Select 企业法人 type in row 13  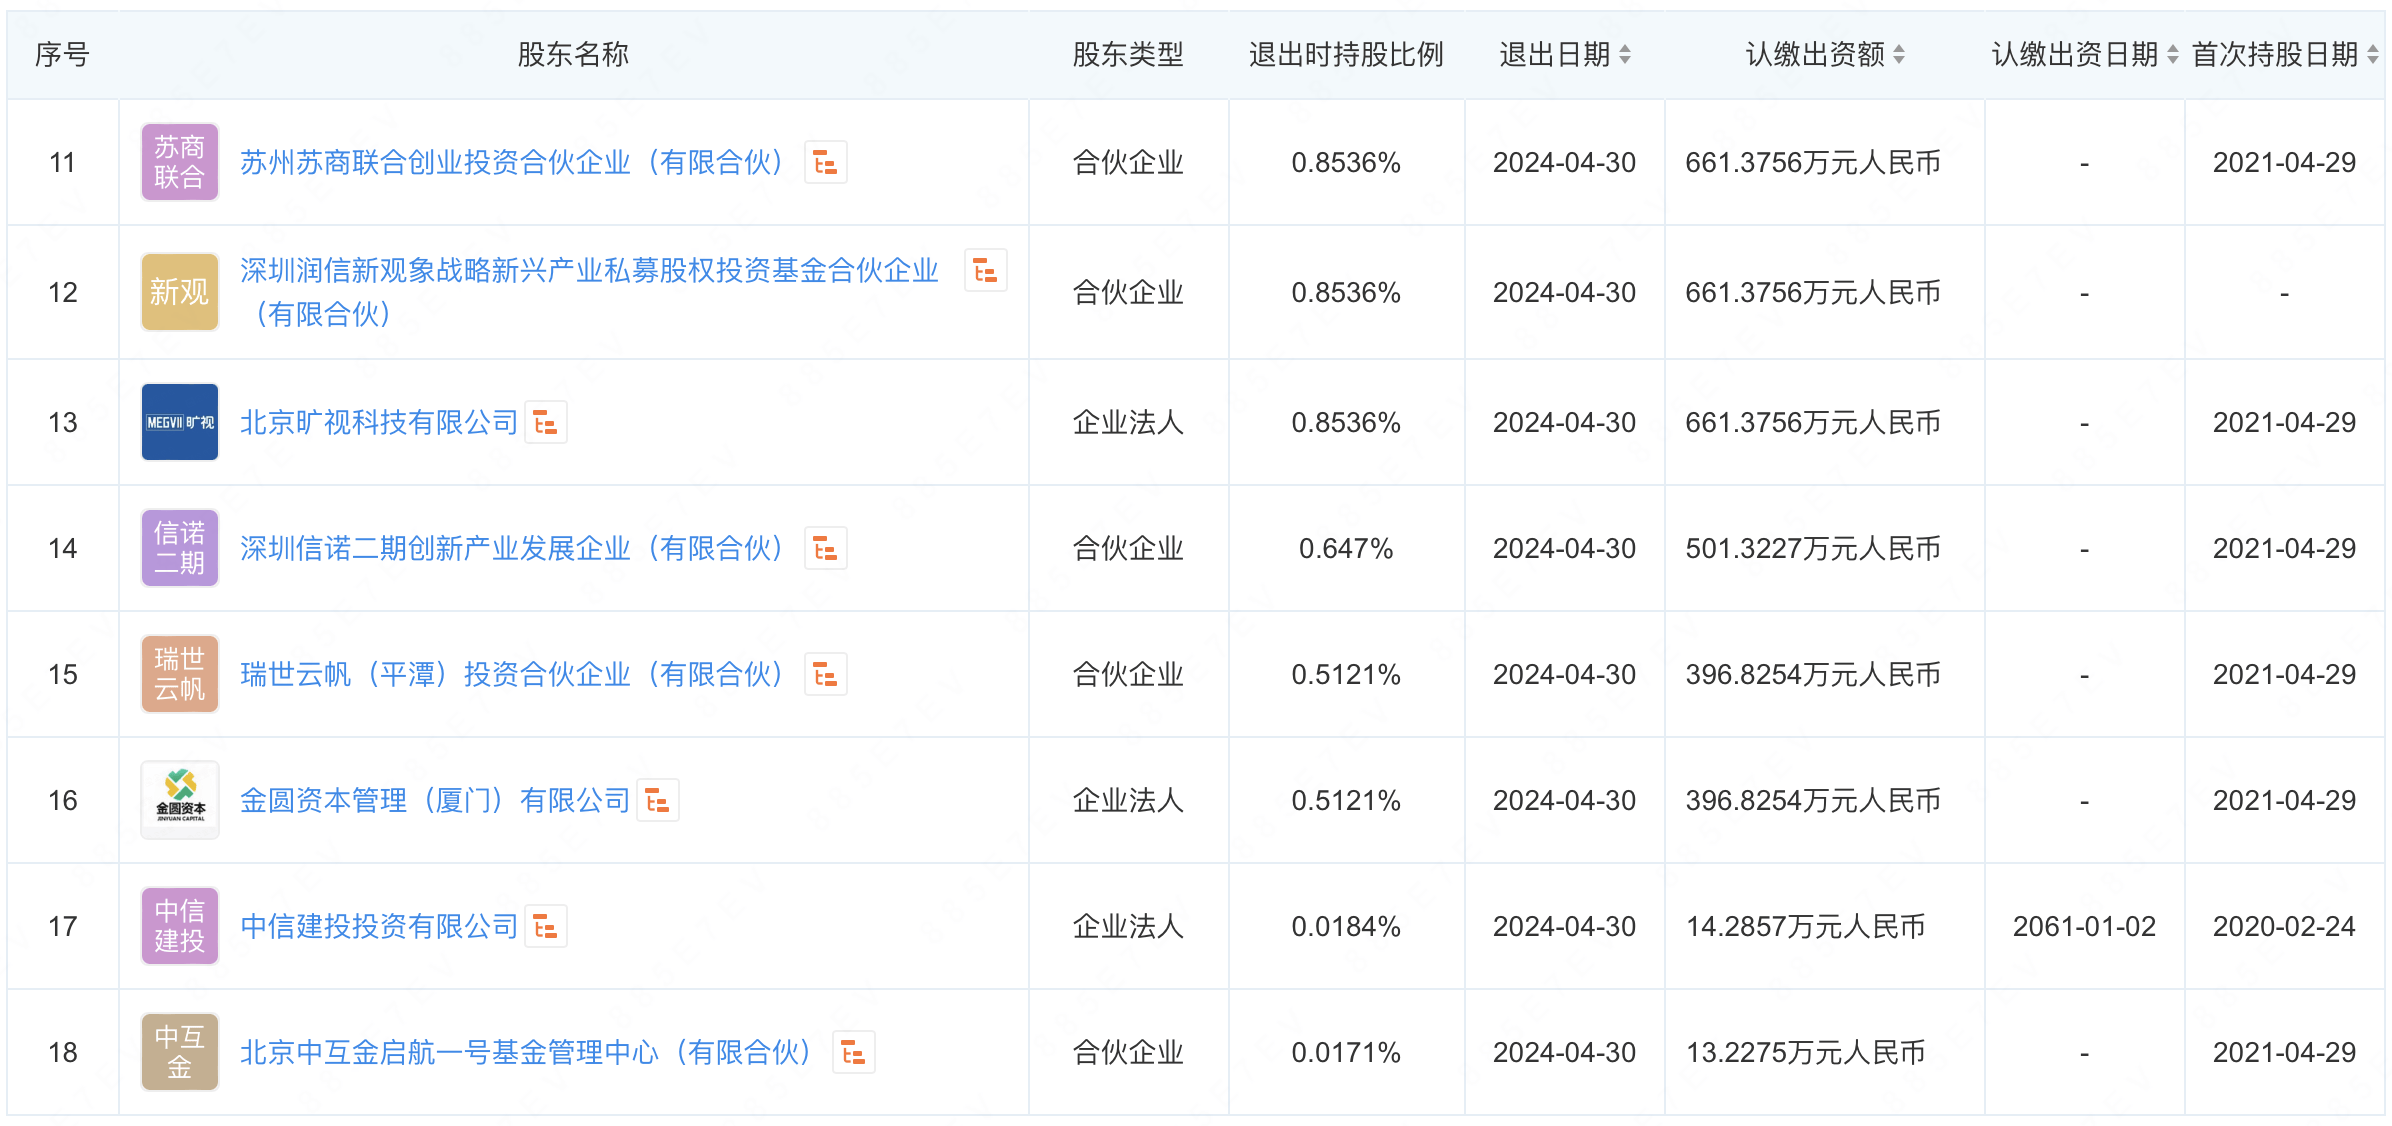point(1128,423)
